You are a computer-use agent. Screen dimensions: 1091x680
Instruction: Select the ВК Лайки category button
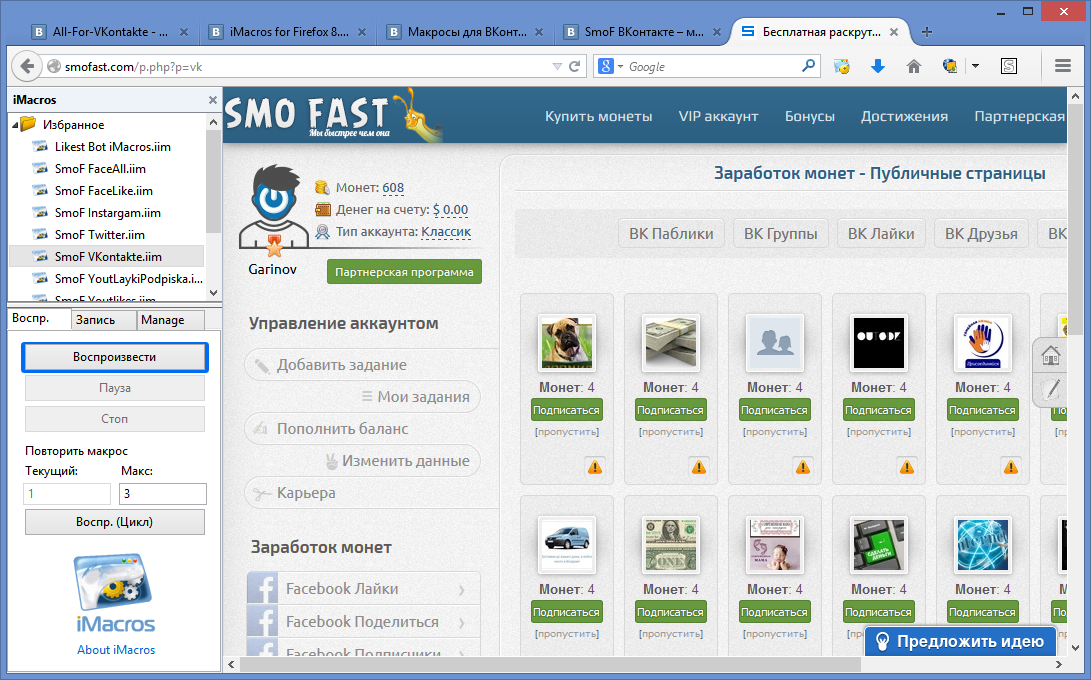click(x=881, y=234)
